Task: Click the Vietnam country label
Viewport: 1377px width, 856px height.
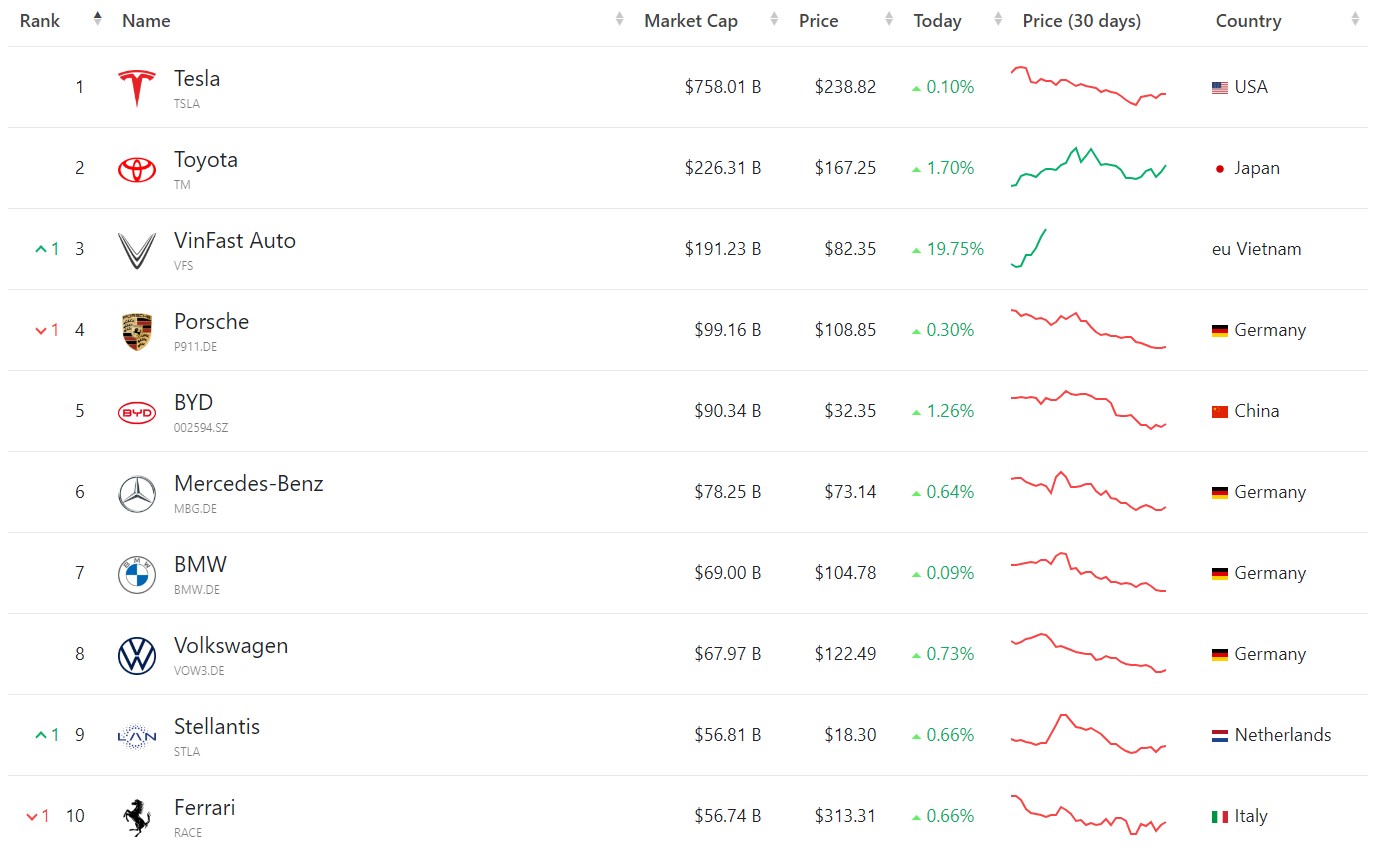Action: click(1268, 250)
